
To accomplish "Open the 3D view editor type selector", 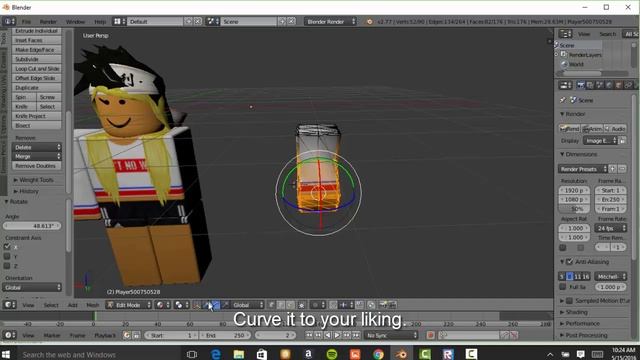I will (9, 305).
